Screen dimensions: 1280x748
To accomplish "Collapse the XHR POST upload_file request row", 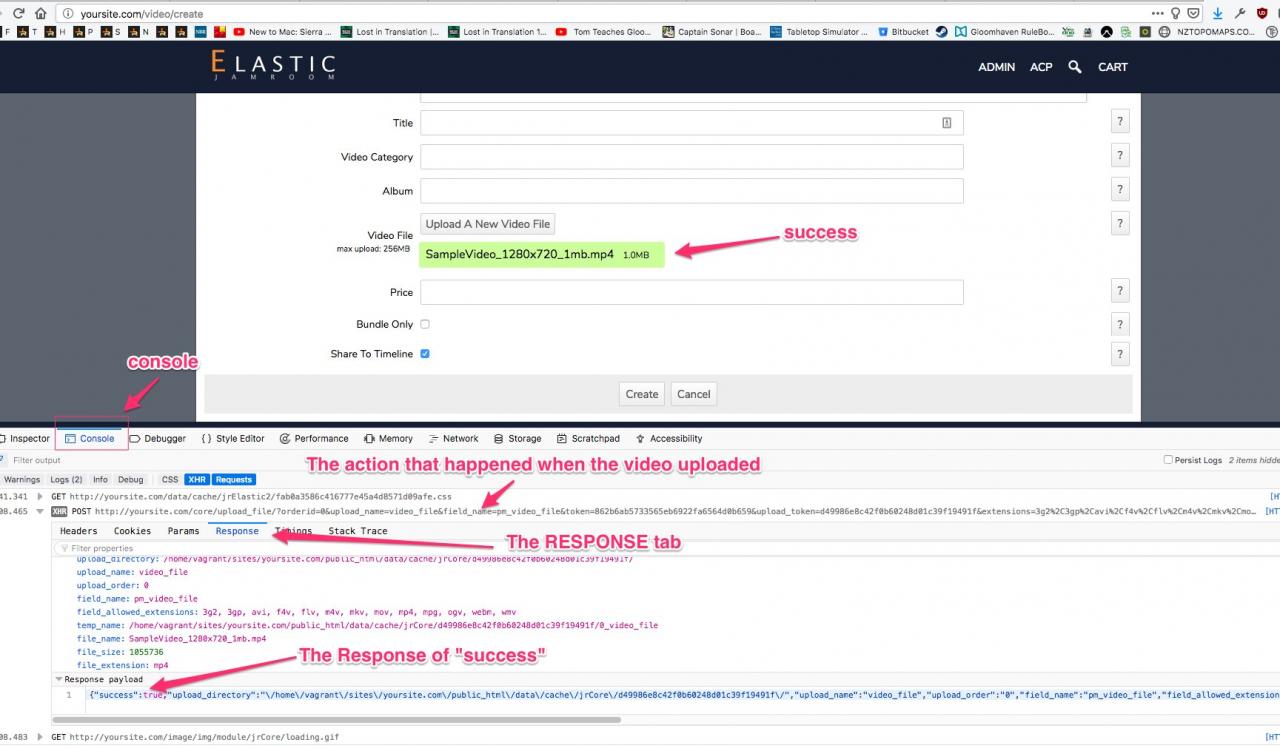I will (x=41, y=511).
